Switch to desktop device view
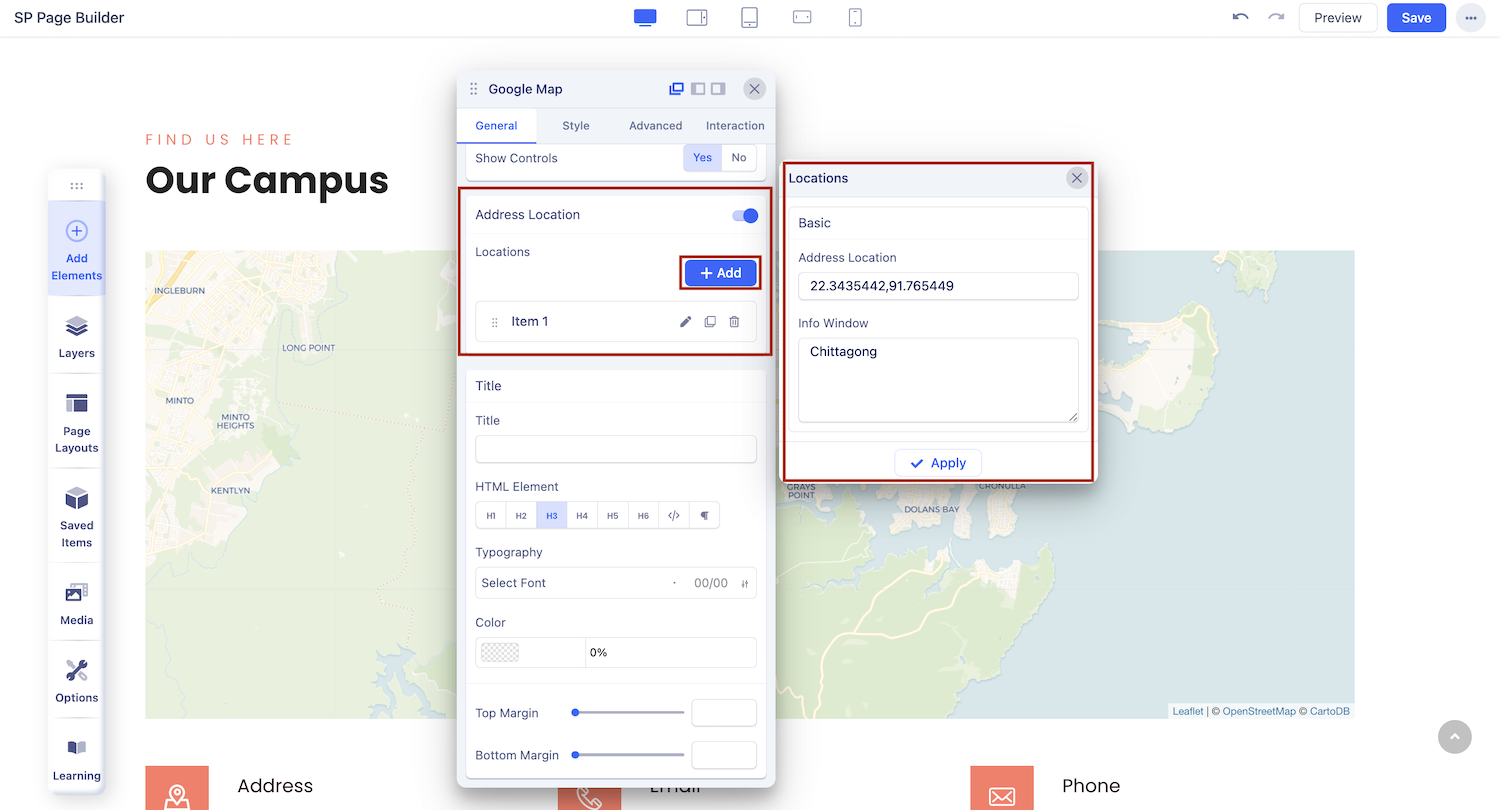This screenshot has width=1500, height=810. click(645, 18)
